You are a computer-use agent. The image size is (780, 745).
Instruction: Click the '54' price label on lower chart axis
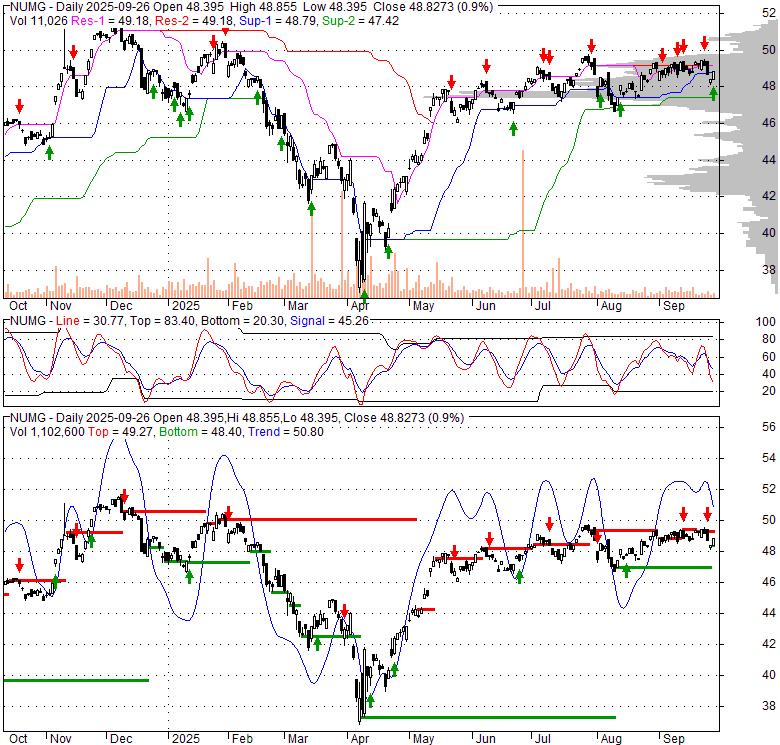coord(769,458)
